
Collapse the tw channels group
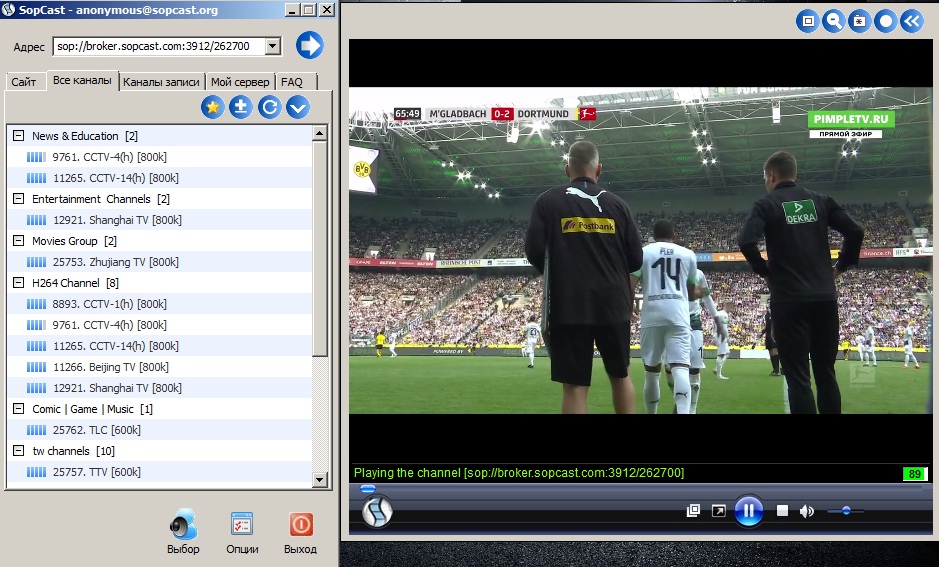click(19, 450)
